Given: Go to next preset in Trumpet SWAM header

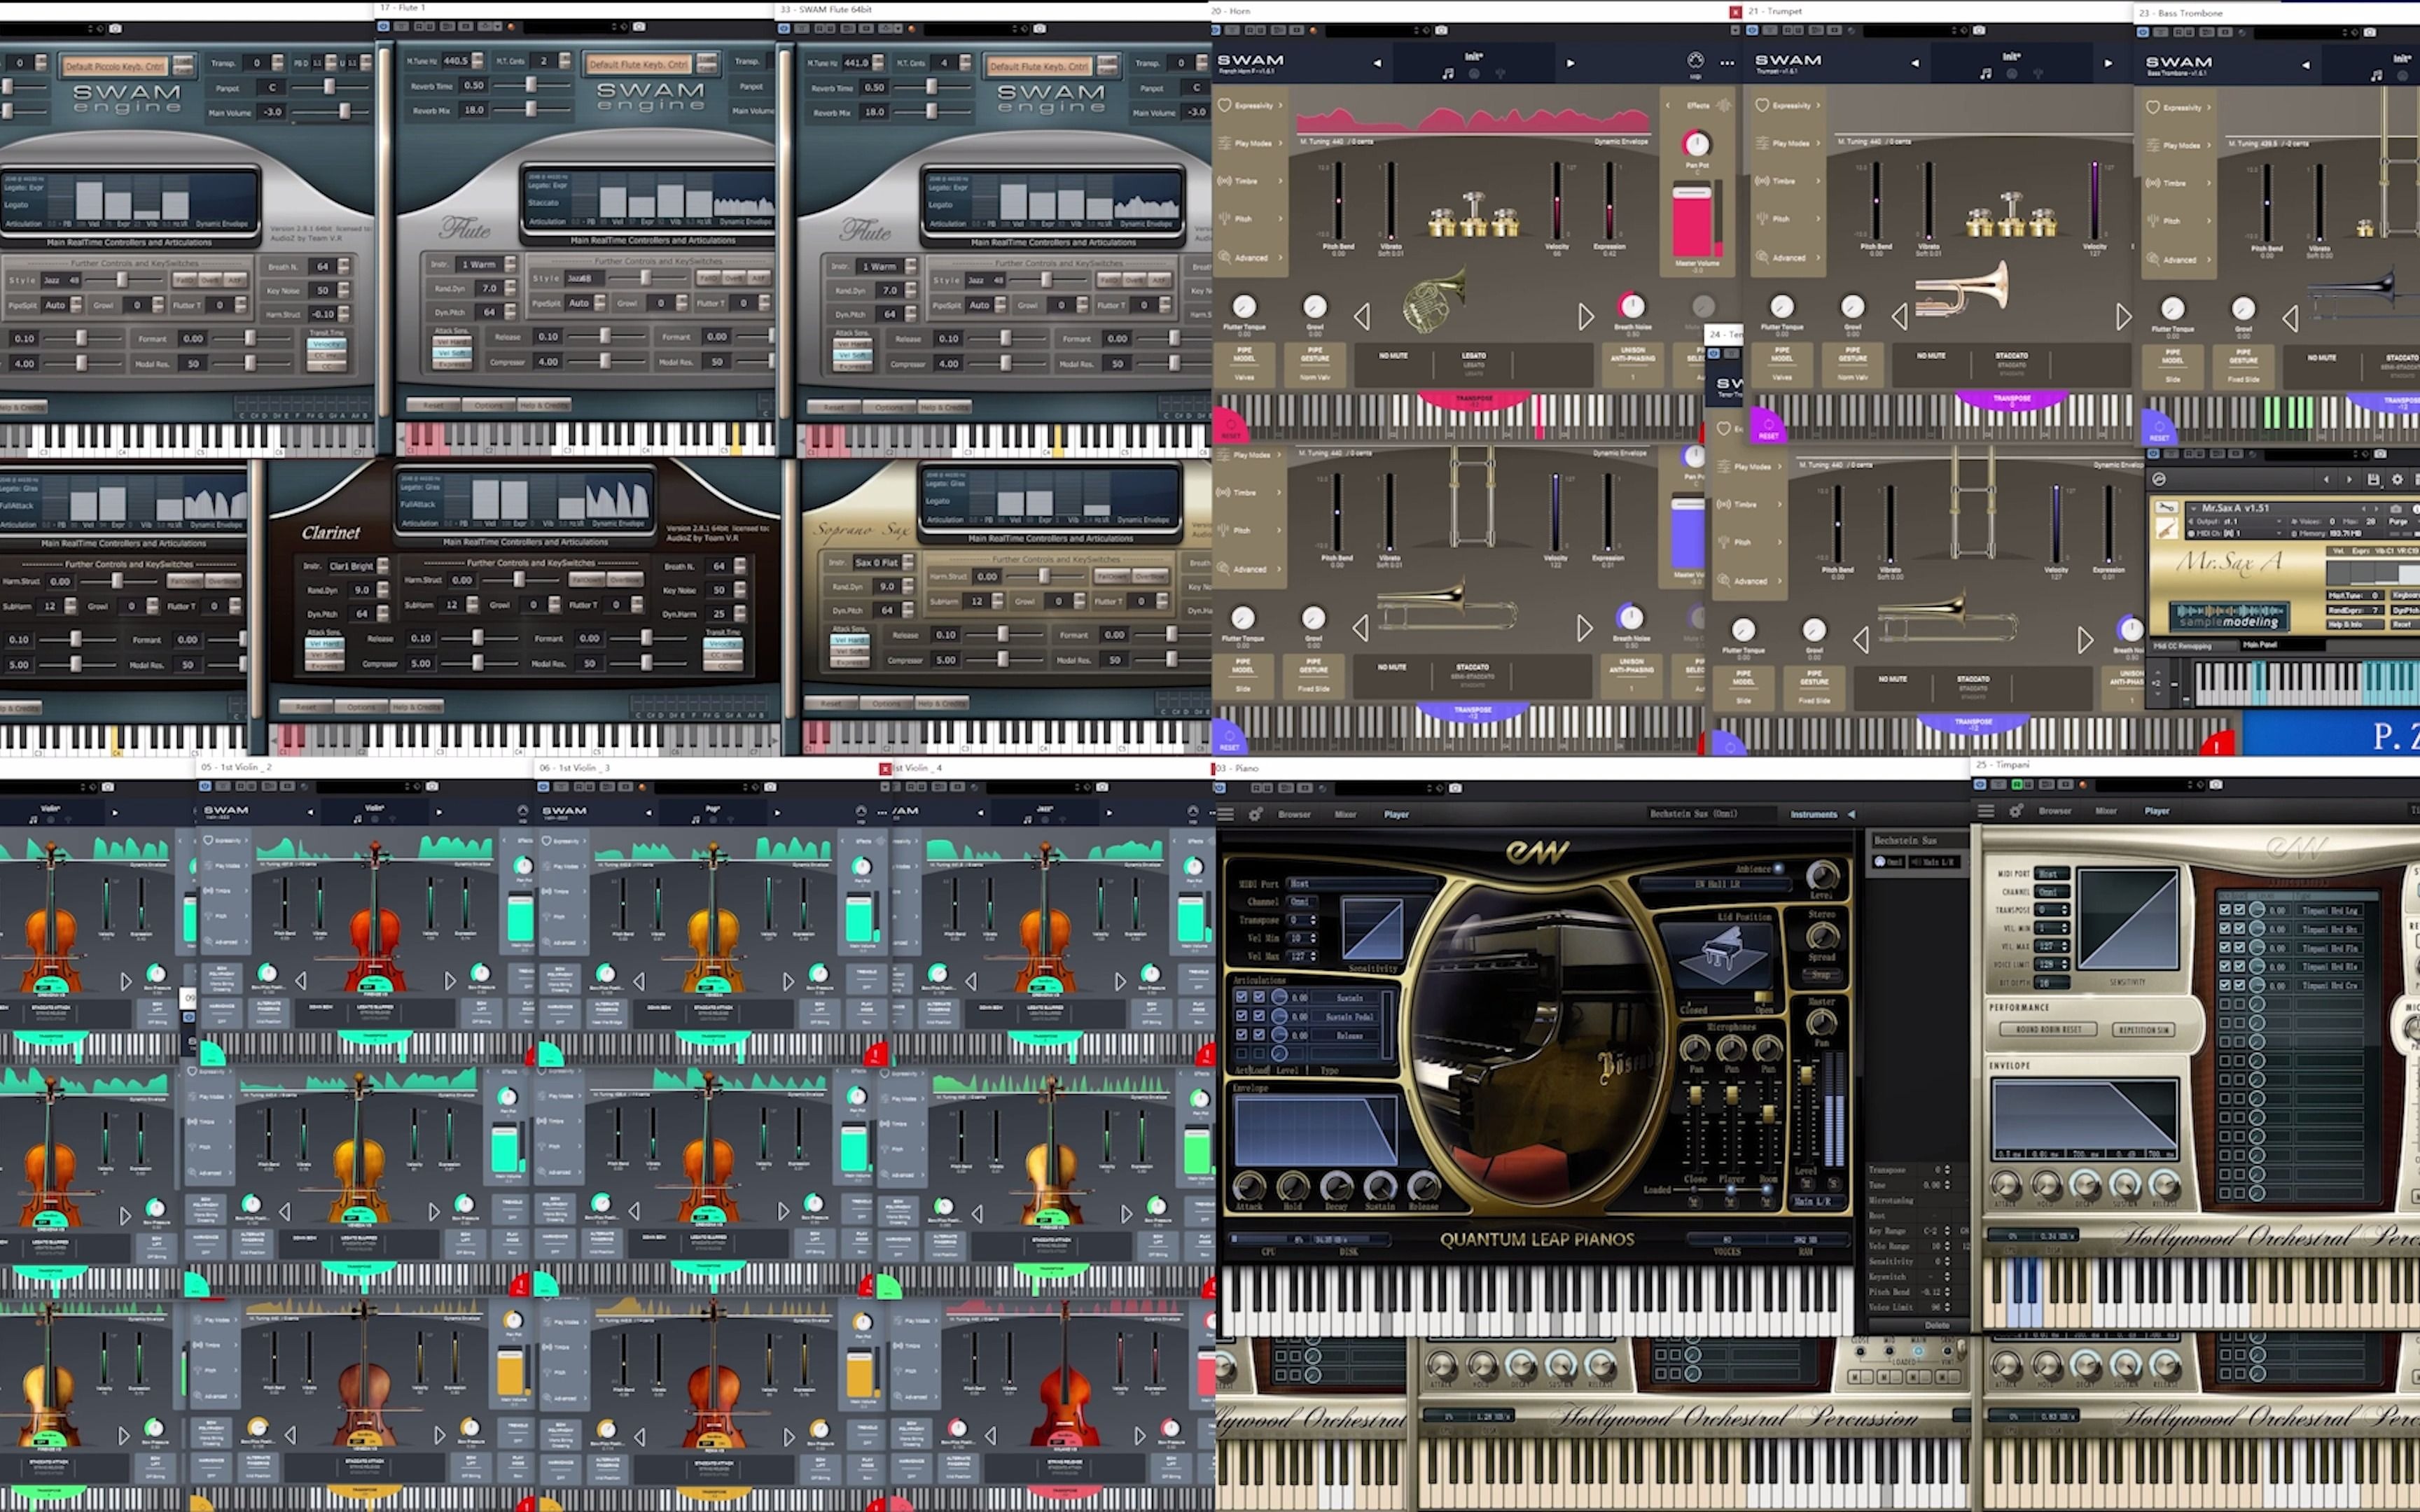Looking at the screenshot, I should point(2108,62).
